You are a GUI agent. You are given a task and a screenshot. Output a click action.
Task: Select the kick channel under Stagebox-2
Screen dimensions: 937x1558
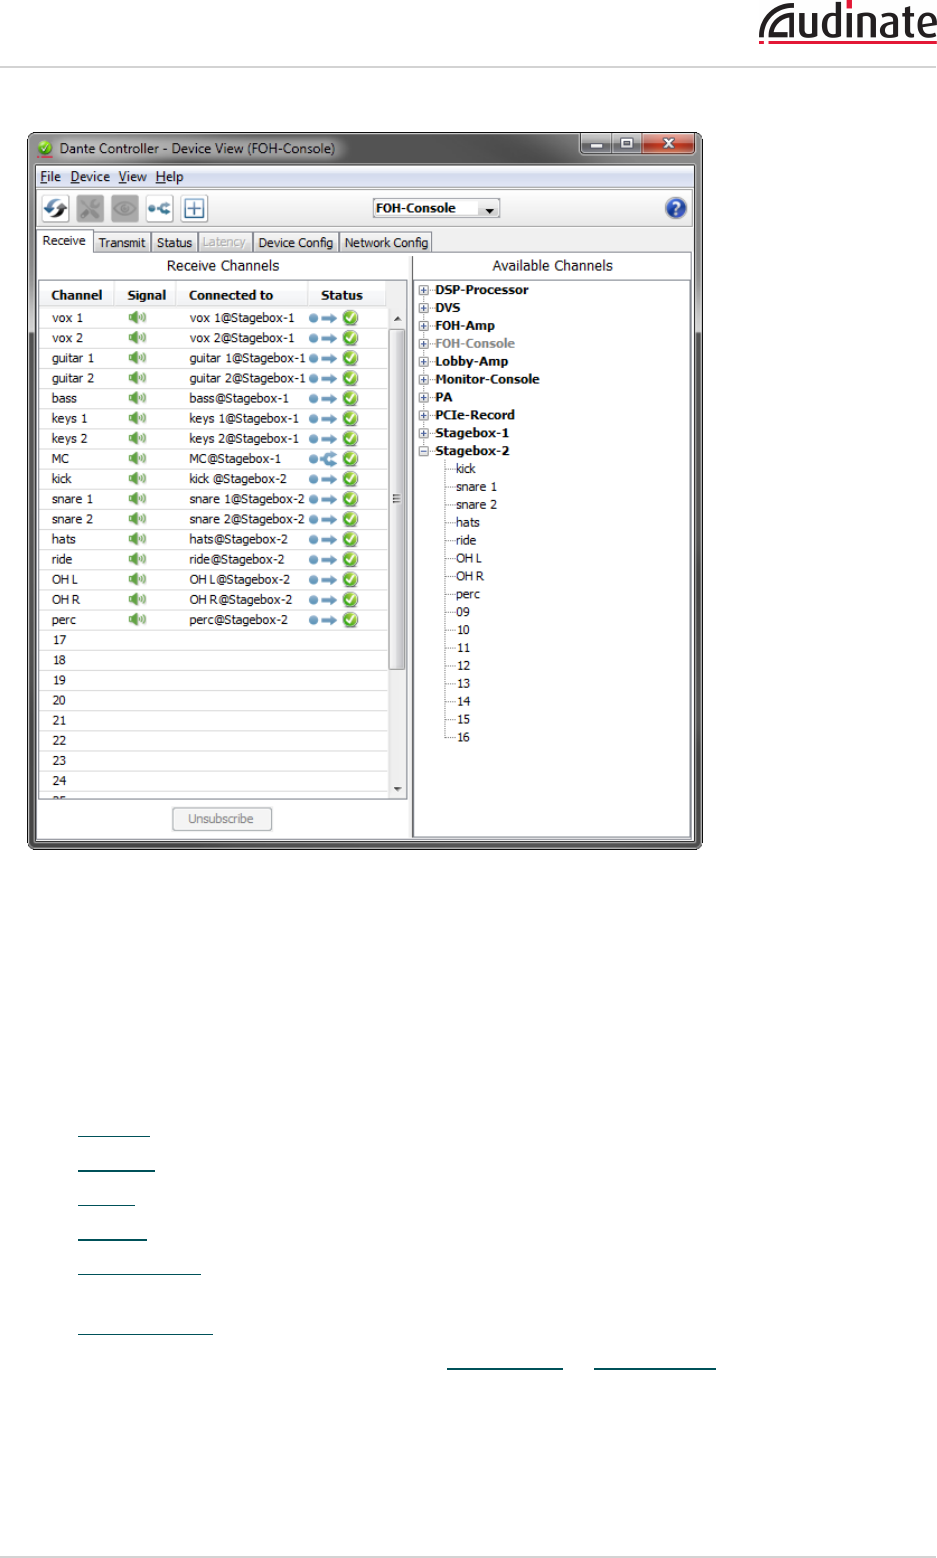click(466, 469)
